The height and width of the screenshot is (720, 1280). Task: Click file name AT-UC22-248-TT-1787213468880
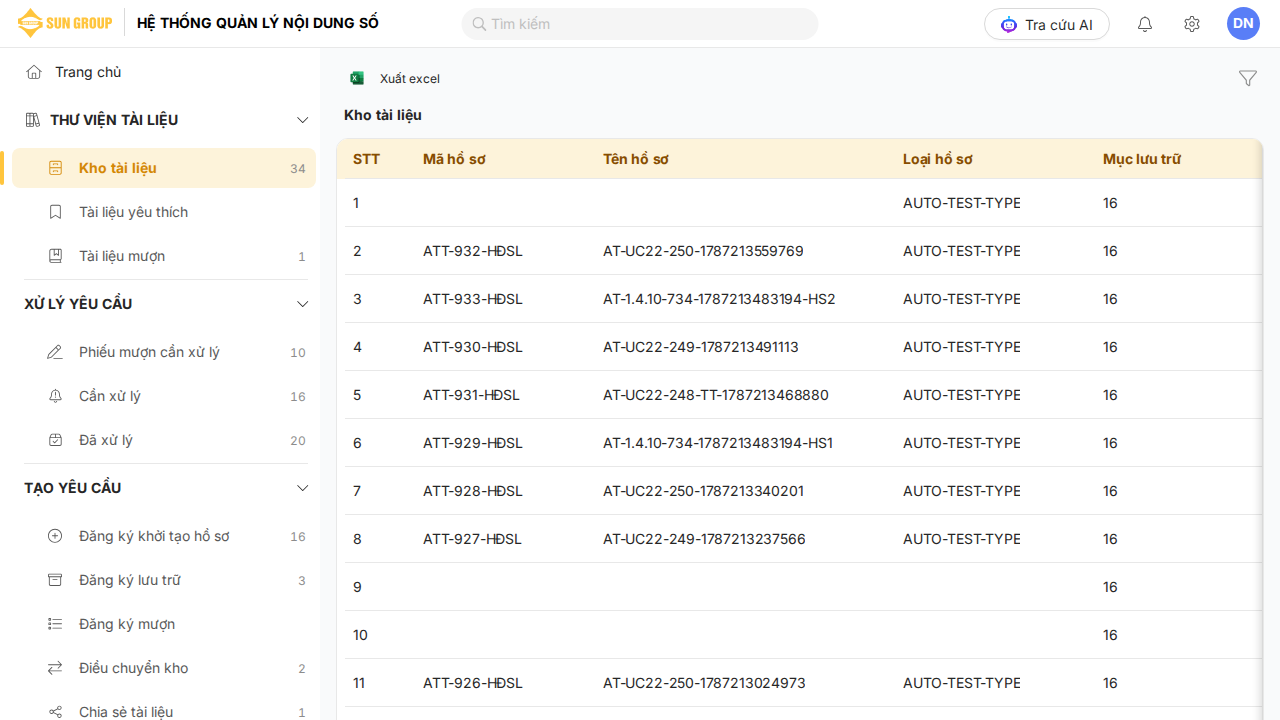[x=716, y=395]
